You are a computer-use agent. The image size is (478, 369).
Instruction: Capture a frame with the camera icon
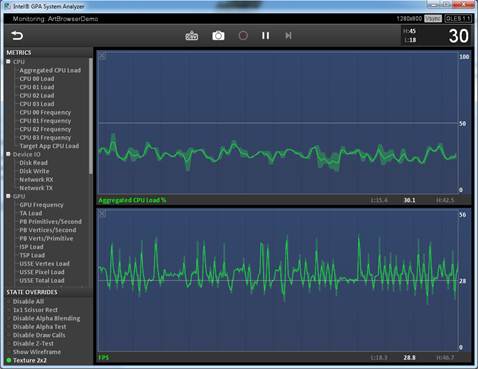click(x=218, y=35)
